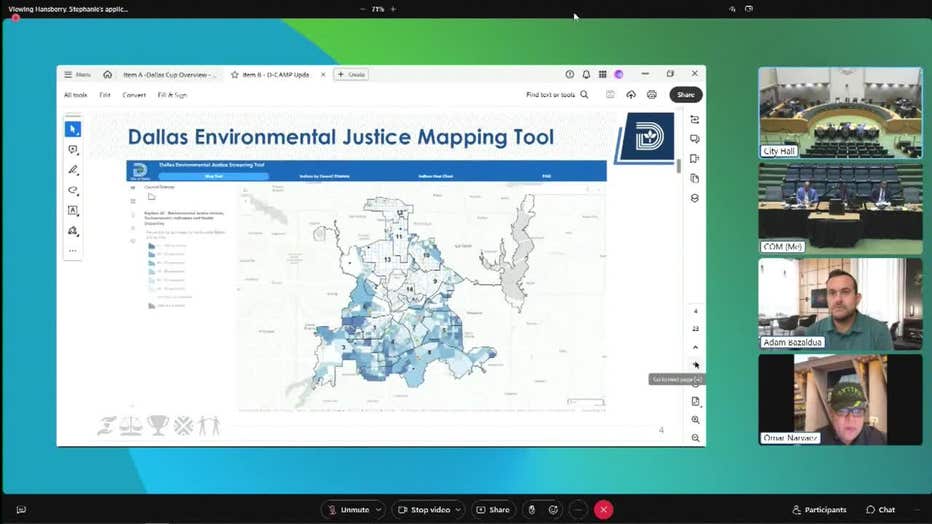Select the City Hall video thumbnail

[840, 112]
